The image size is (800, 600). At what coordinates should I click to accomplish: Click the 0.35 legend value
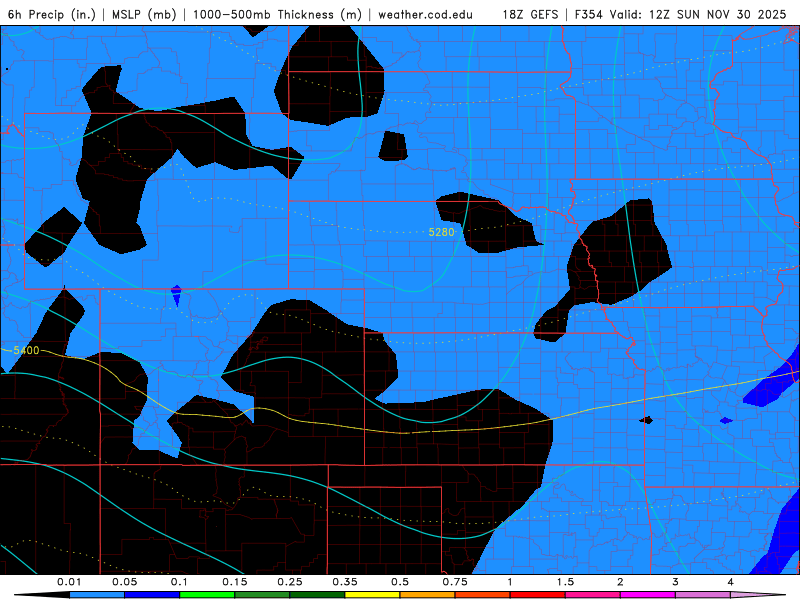[345, 582]
